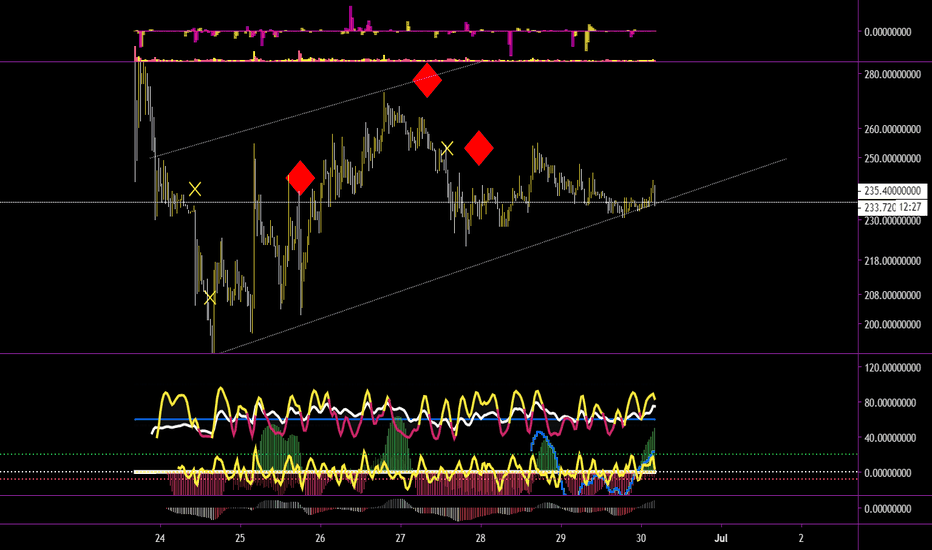
Task: Click date label 25 on time axis
Action: (x=240, y=538)
